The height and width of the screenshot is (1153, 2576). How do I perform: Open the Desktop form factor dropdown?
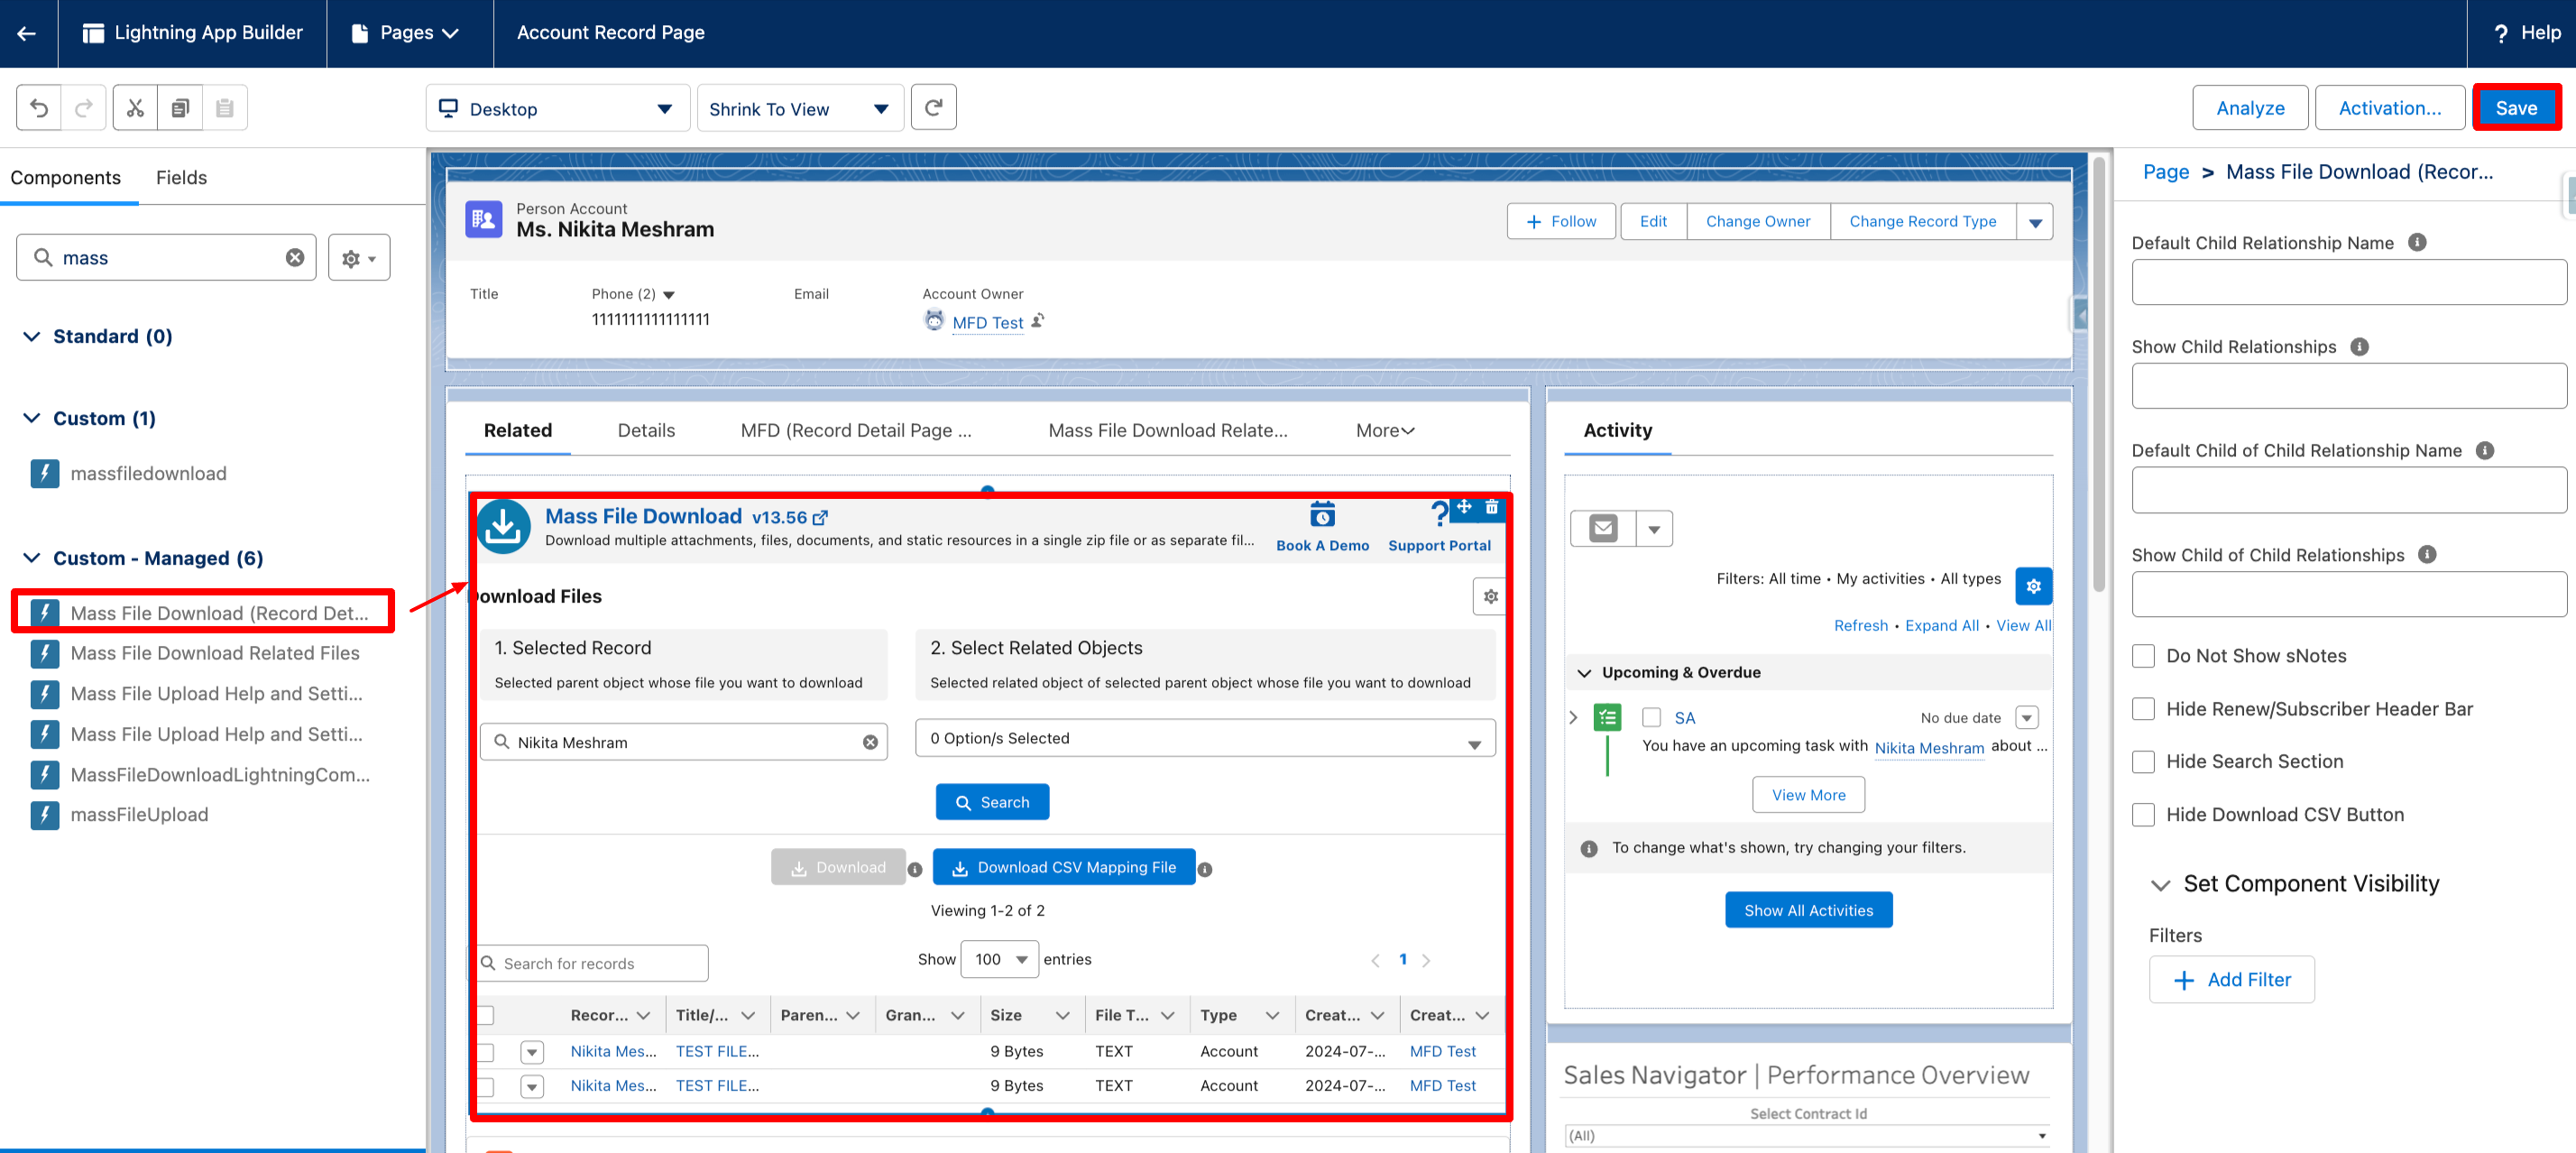click(557, 108)
